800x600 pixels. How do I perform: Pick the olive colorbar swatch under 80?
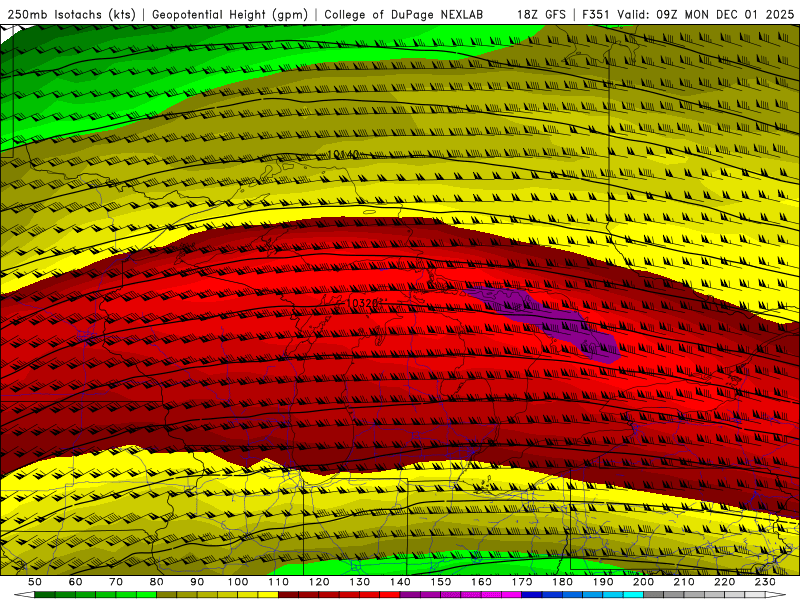pyautogui.click(x=167, y=595)
